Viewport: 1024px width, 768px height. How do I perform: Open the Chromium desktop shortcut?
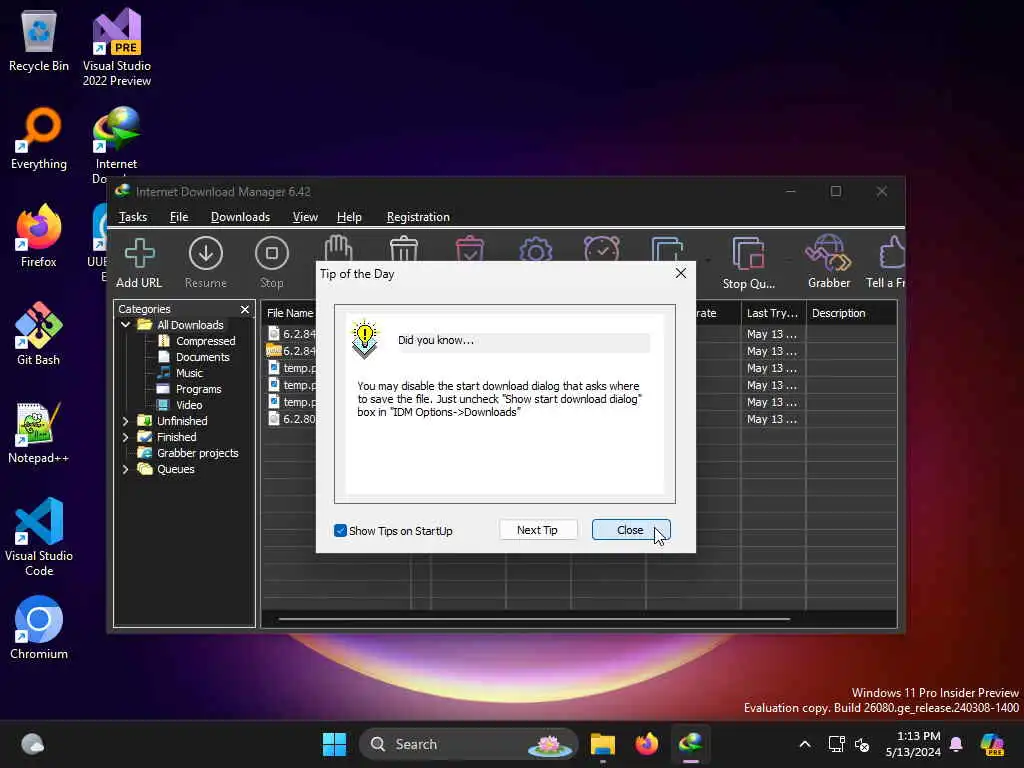pos(39,628)
